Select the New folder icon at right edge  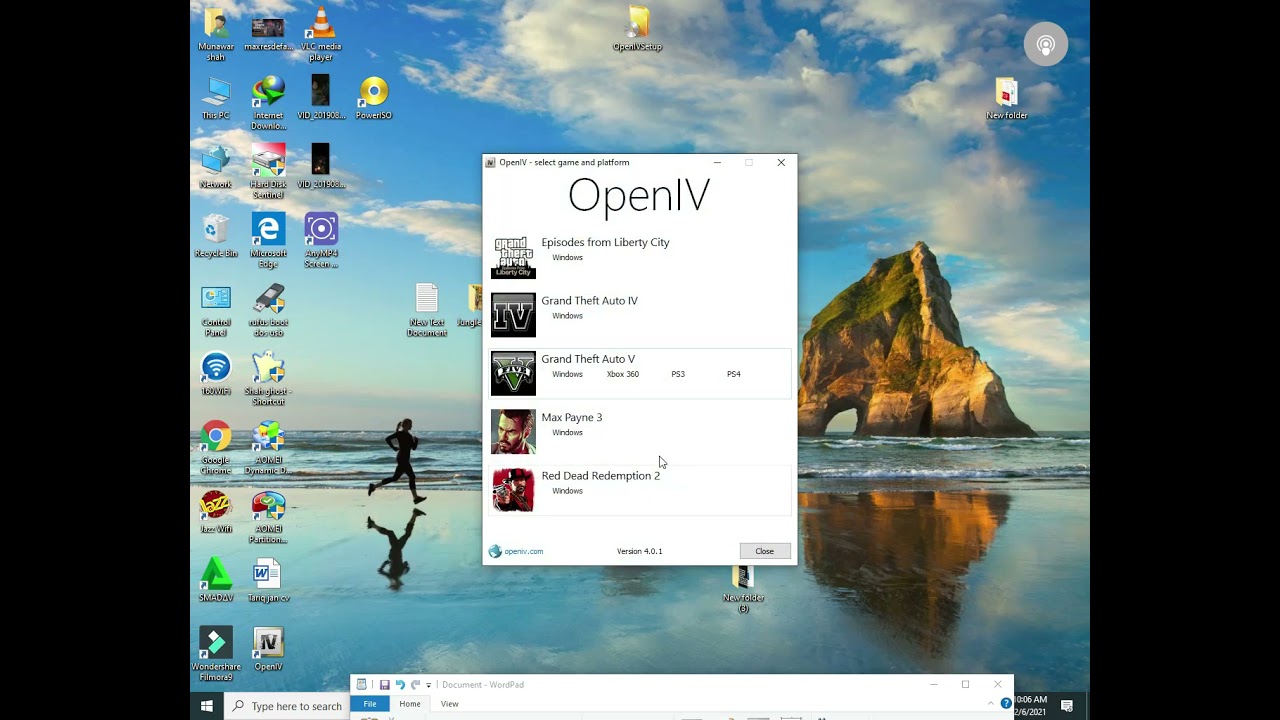[1007, 98]
